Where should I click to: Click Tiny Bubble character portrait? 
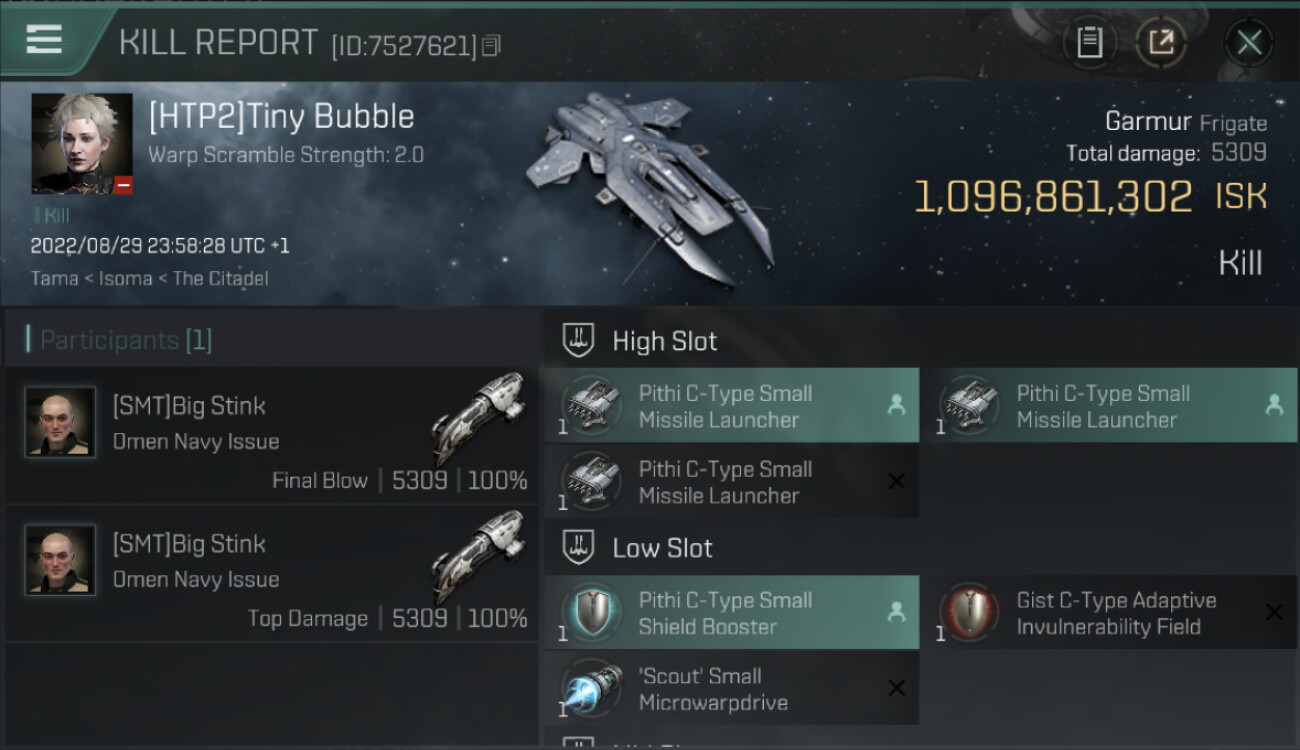(x=82, y=144)
